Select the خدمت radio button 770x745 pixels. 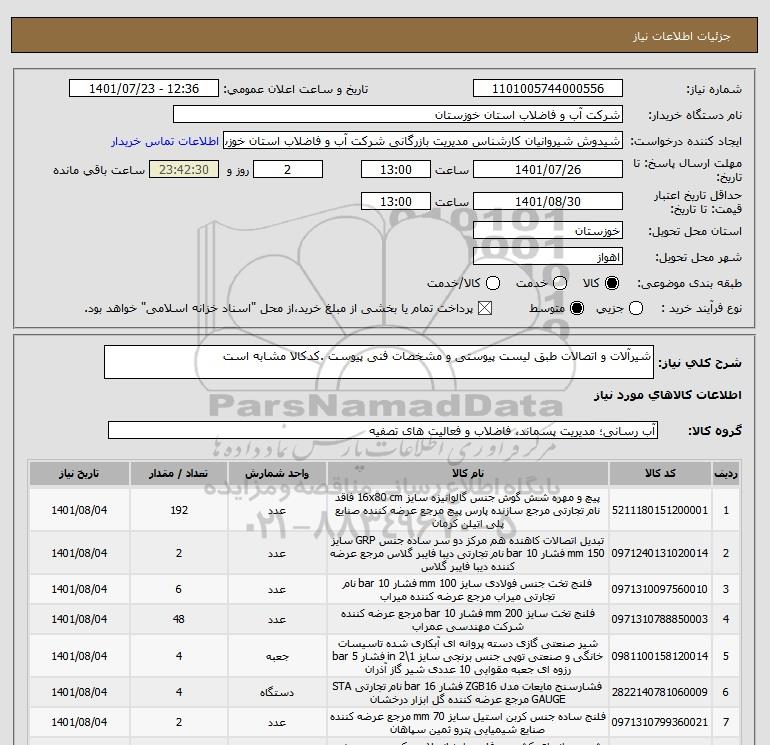560,283
